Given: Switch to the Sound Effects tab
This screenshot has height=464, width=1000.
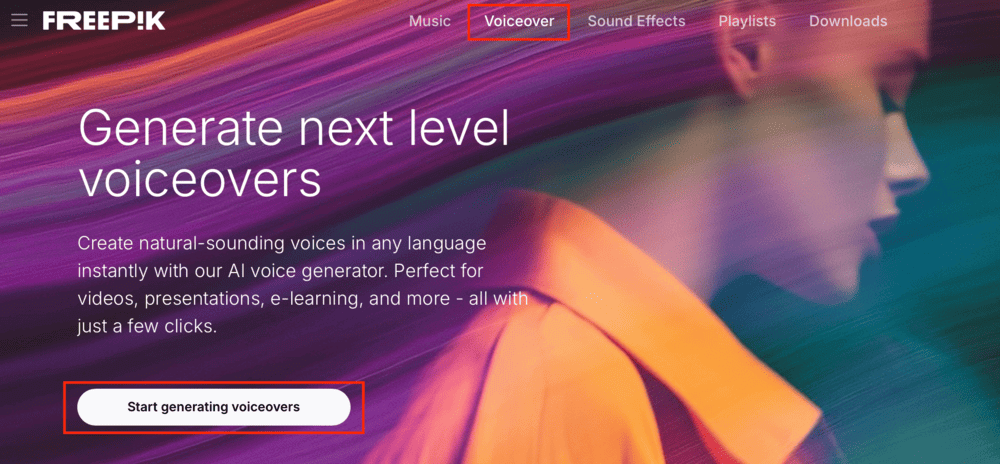Looking at the screenshot, I should click(x=636, y=21).
